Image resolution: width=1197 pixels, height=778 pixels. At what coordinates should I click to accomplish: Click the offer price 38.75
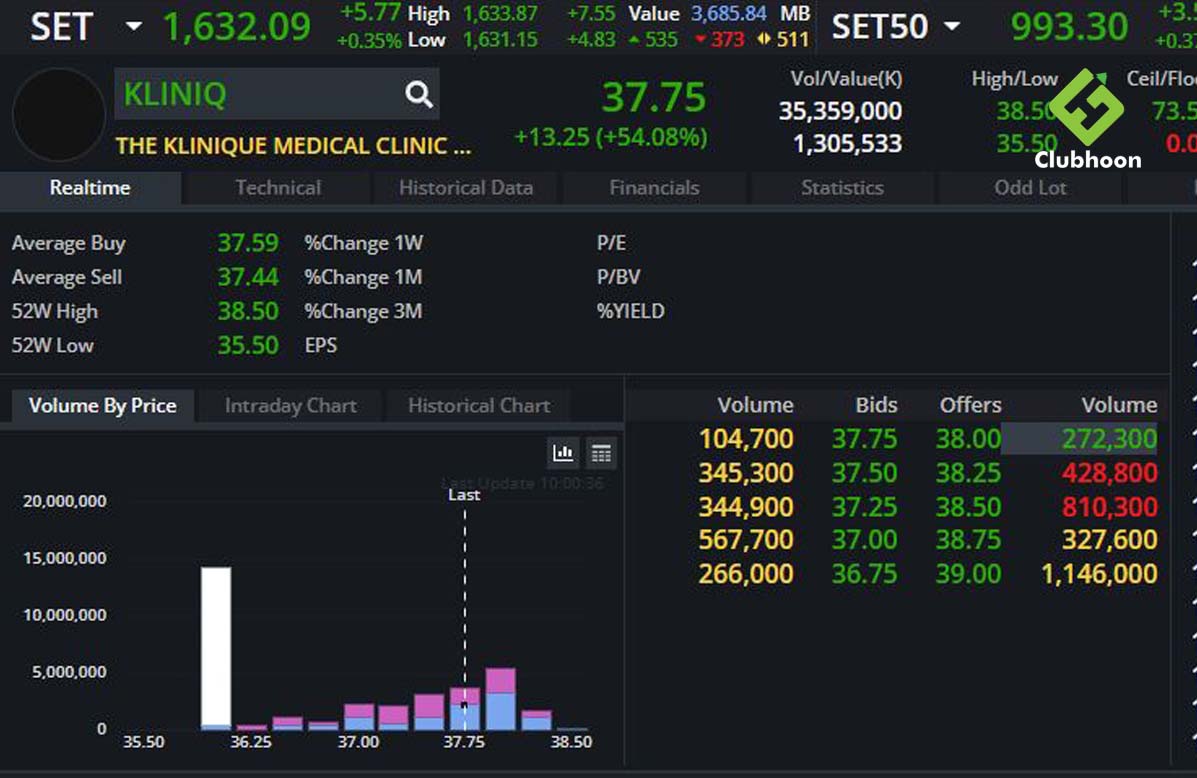point(968,540)
